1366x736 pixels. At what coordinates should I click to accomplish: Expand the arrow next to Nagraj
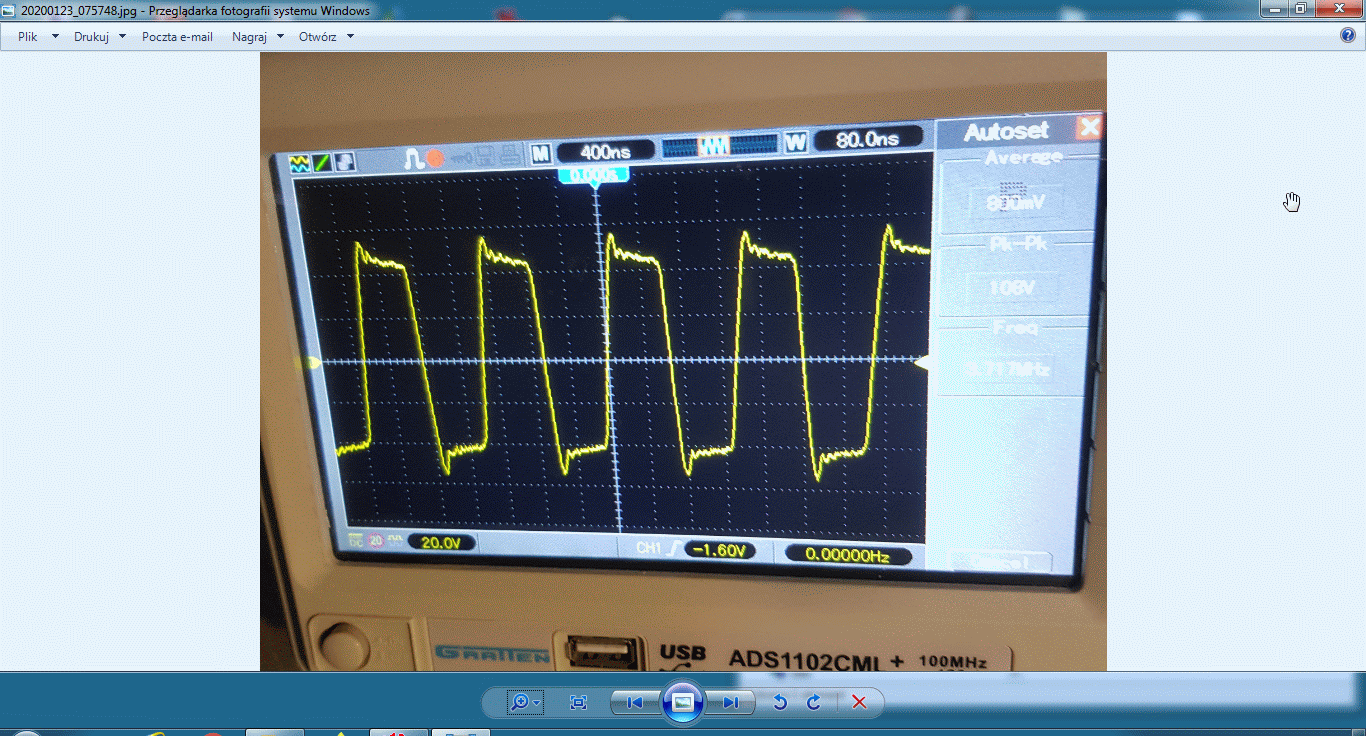point(280,37)
